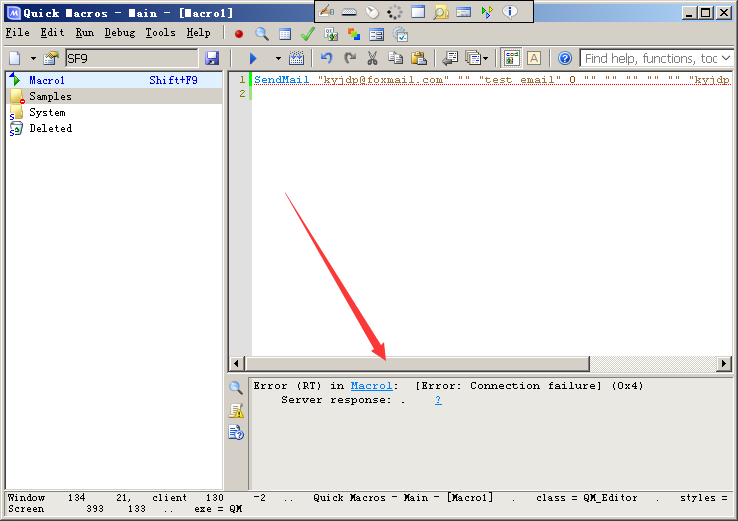Screen dimensions: 738x521
Task: Click the Paste clipboard icon
Action: 419,59
